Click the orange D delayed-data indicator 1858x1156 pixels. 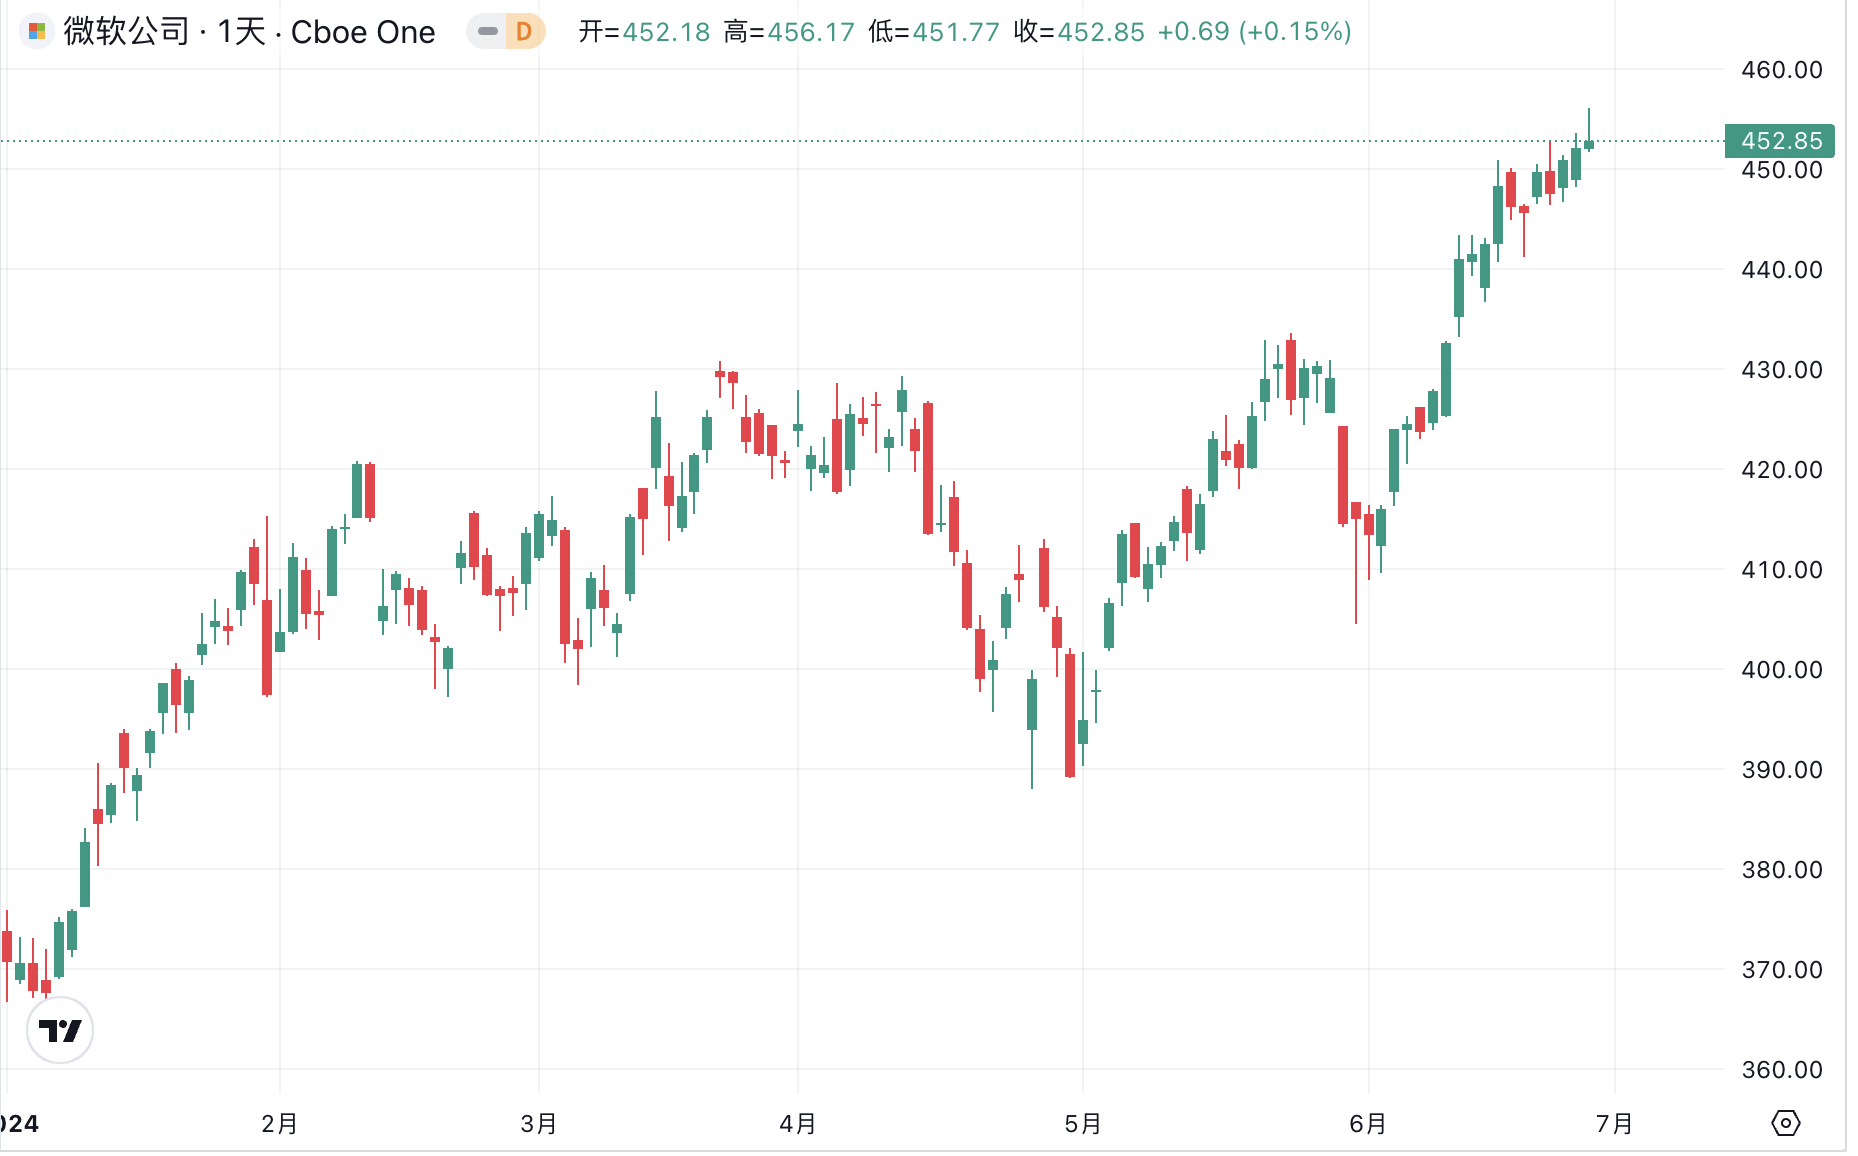point(524,32)
